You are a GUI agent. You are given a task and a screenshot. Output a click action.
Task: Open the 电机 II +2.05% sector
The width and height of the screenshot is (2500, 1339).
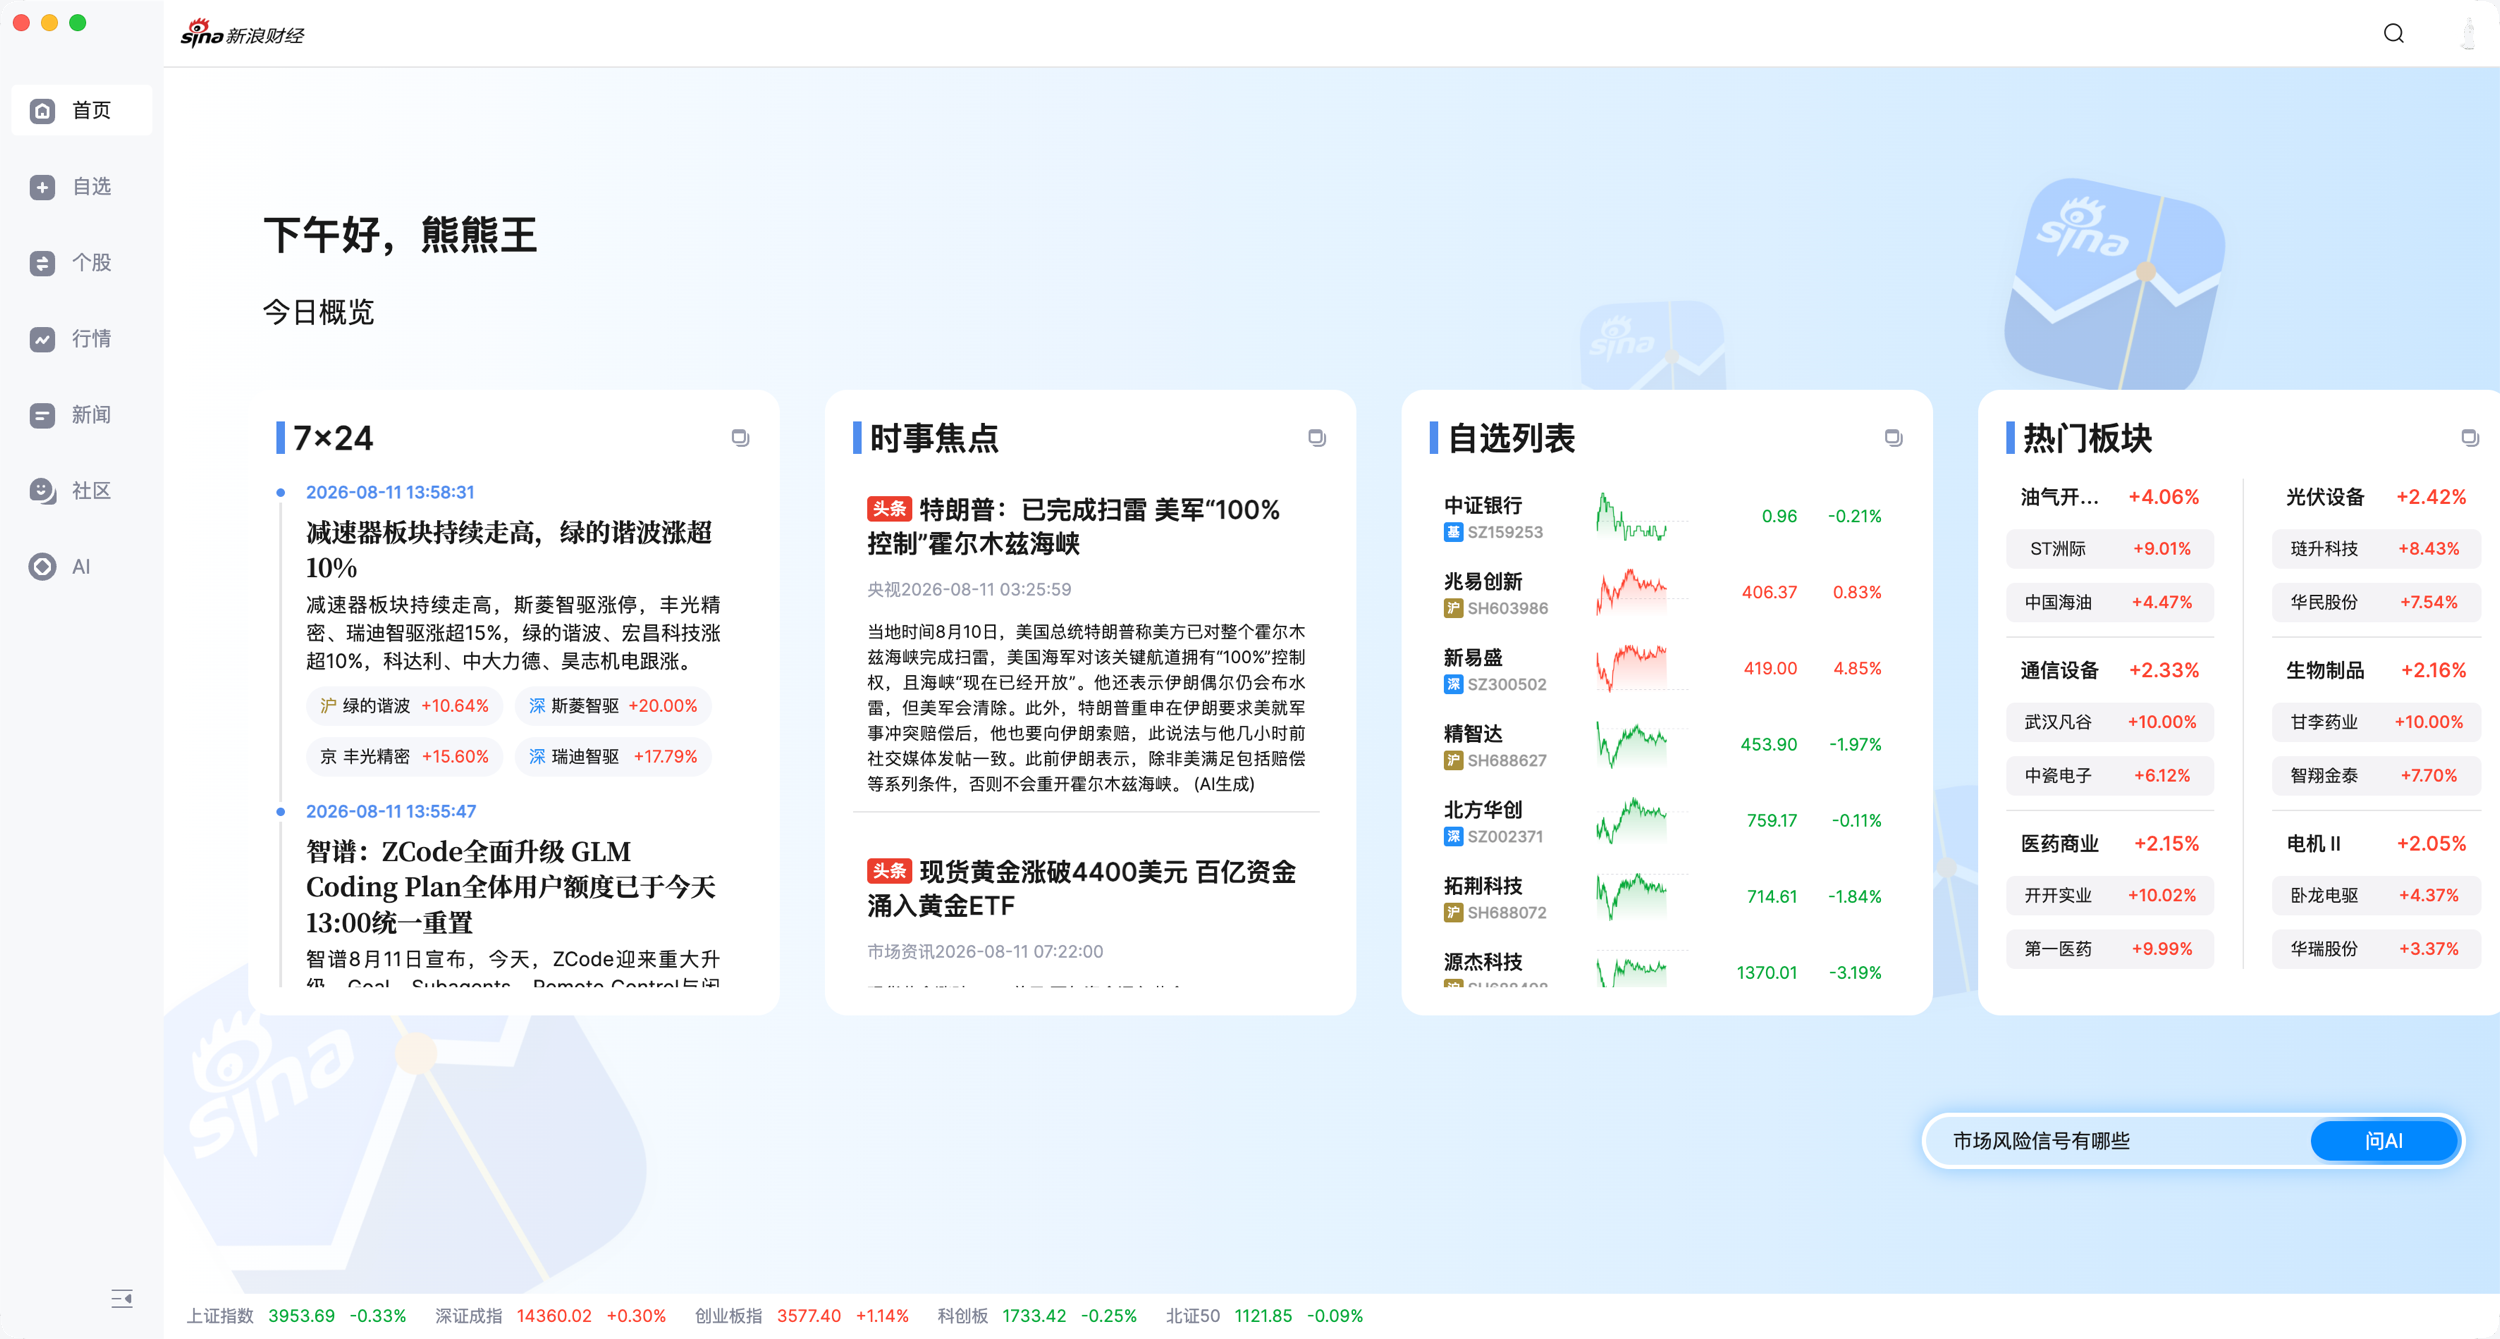2375,844
